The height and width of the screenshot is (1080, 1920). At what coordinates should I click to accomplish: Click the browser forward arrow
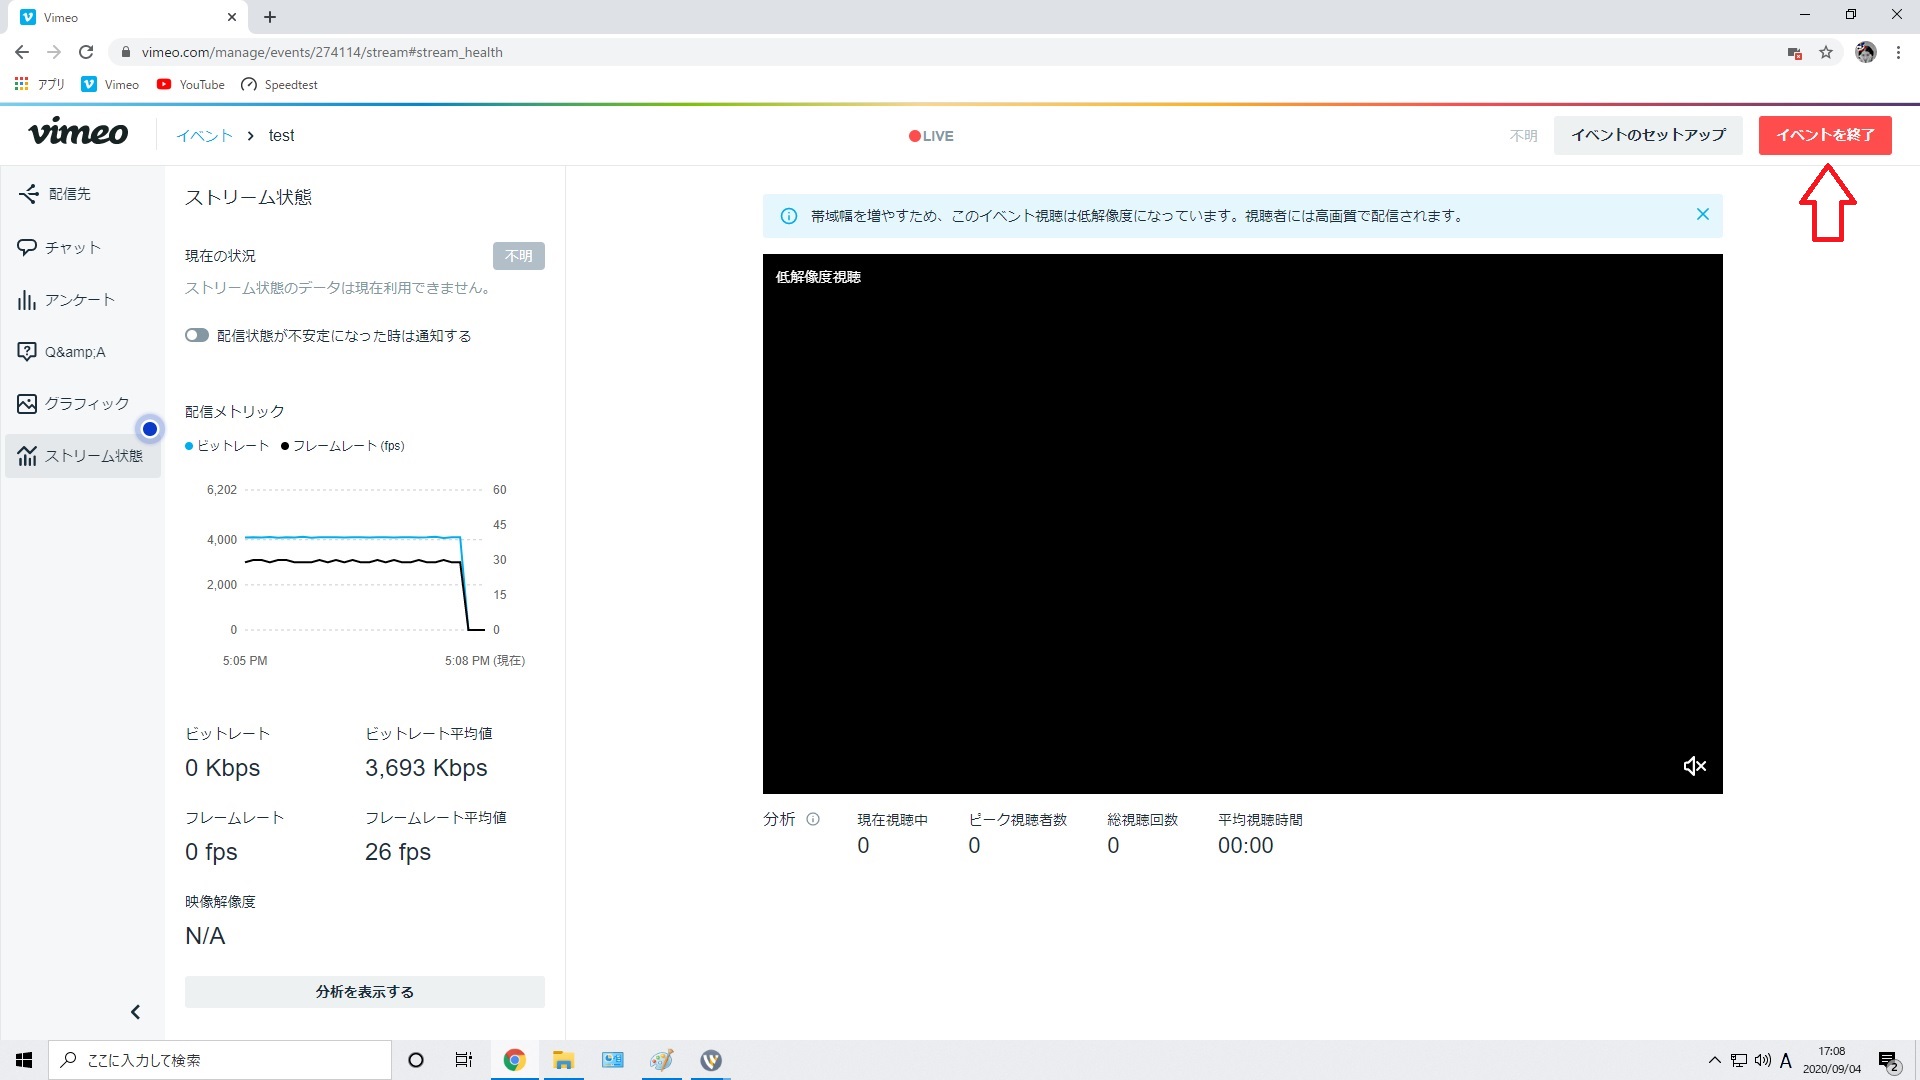54,52
